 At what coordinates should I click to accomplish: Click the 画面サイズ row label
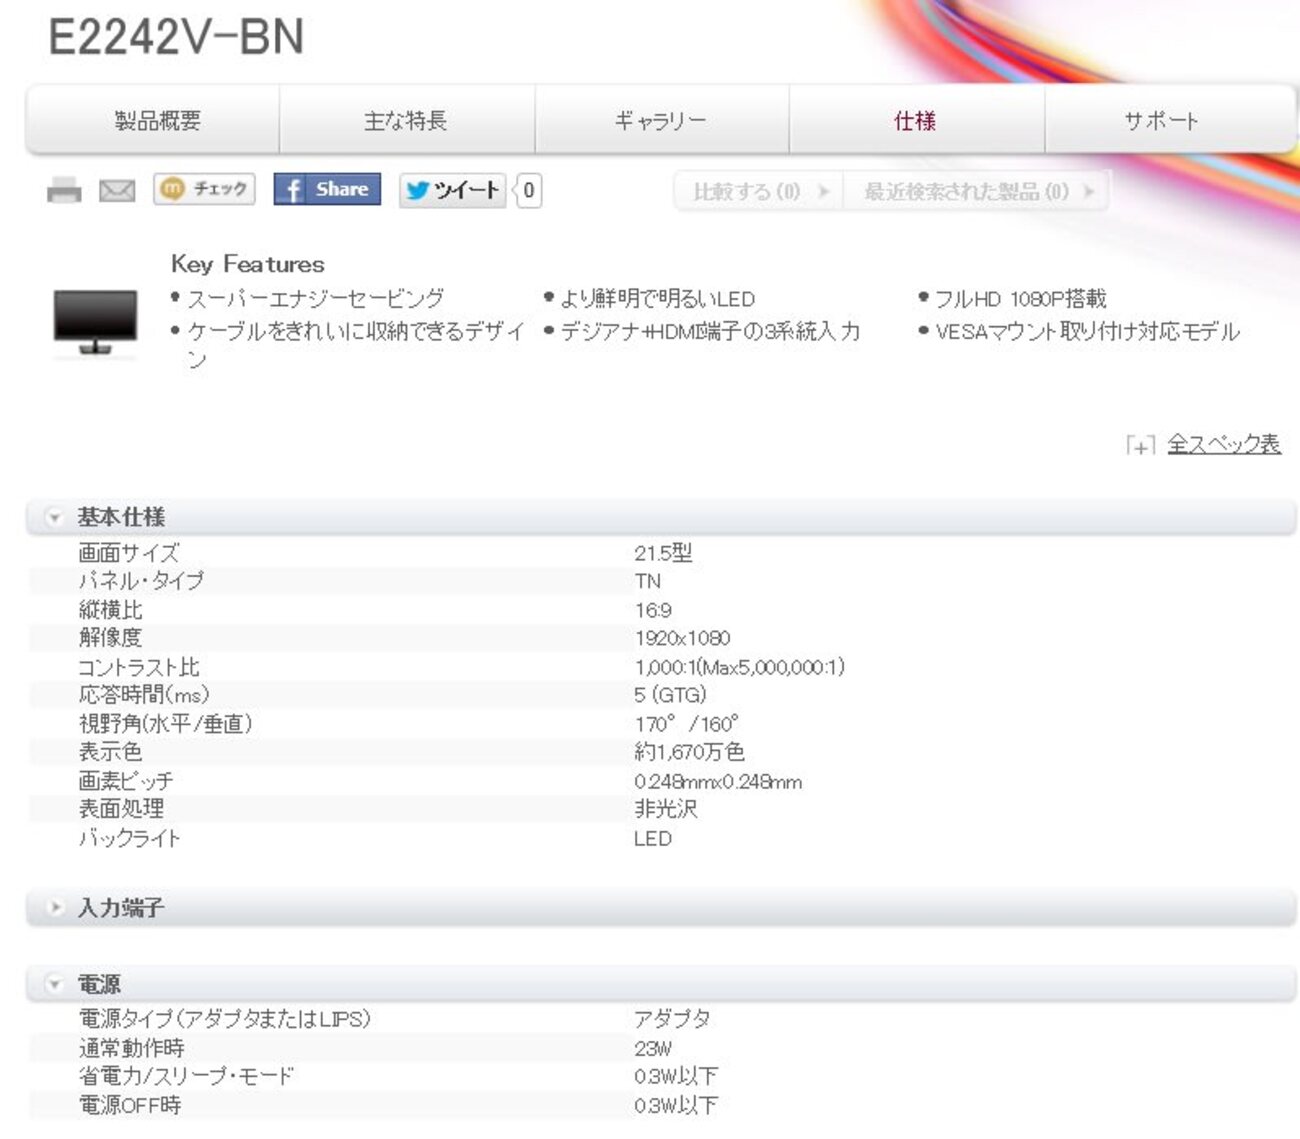point(129,553)
